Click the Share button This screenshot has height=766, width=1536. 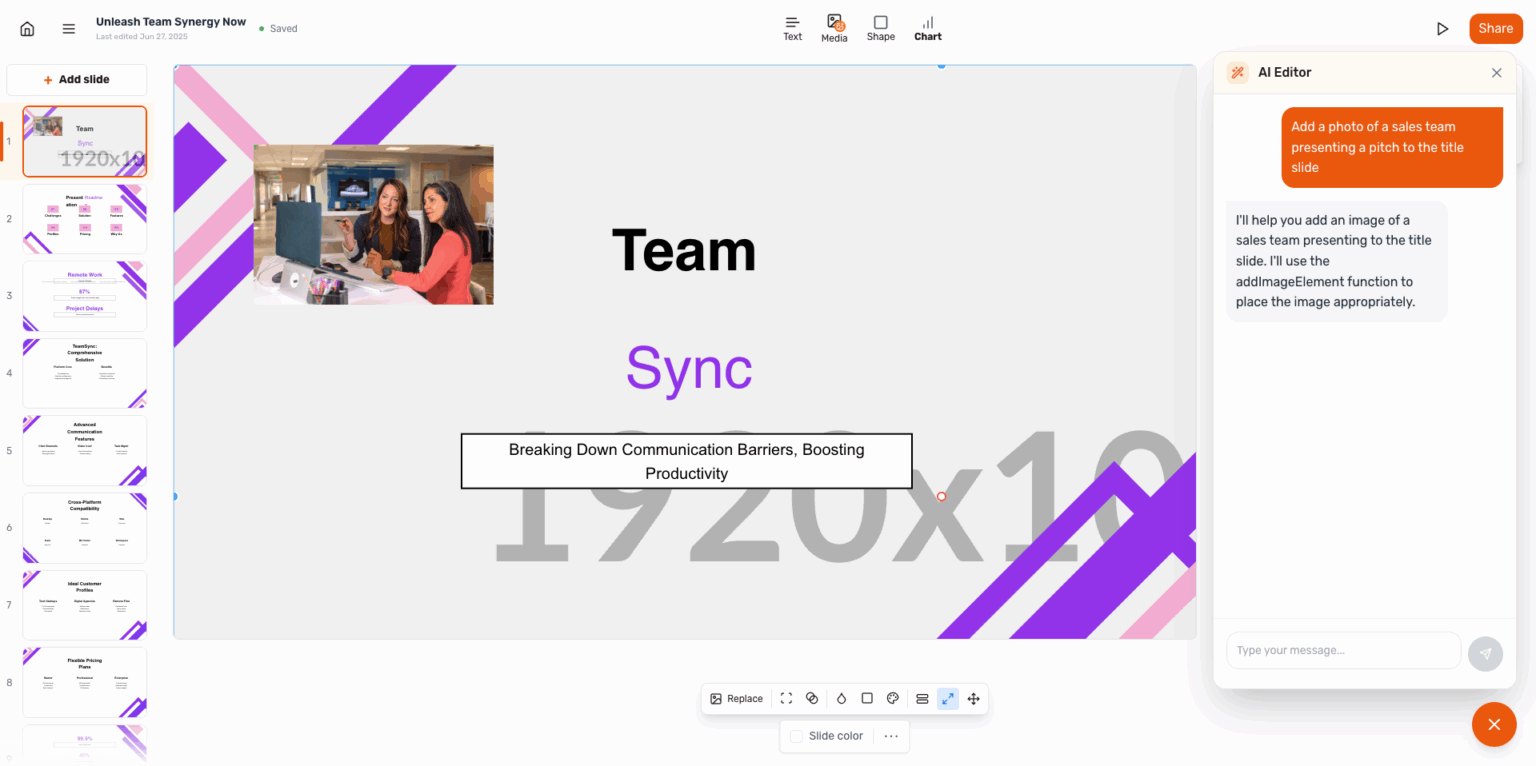1495,28
